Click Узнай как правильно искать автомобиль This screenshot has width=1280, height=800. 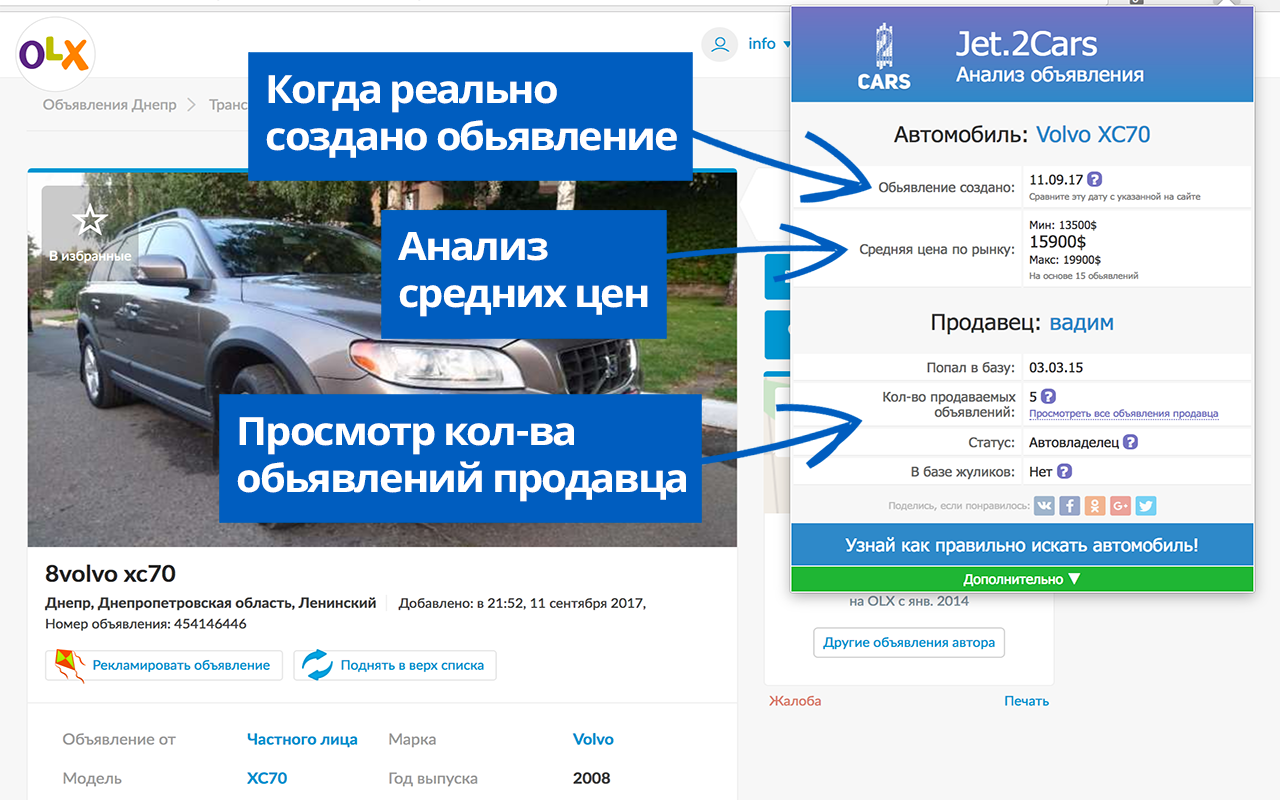[x=1022, y=545]
